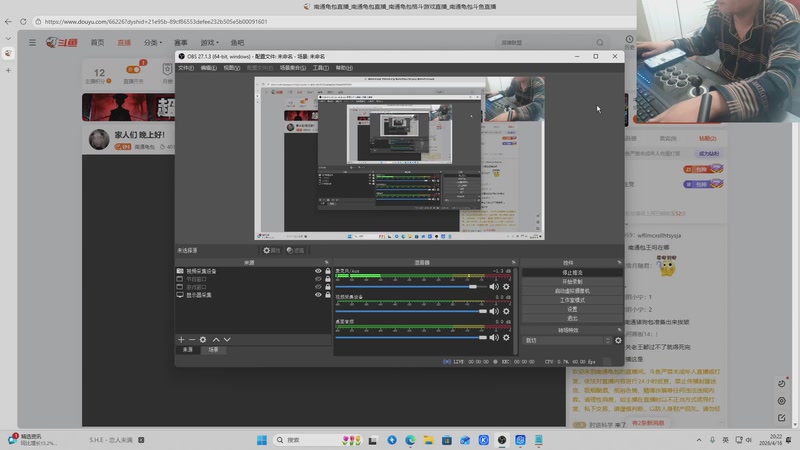The width and height of the screenshot is (800, 450).
Task: Mute the 视频采集设备 mixer speaker icon
Action: tap(494, 311)
